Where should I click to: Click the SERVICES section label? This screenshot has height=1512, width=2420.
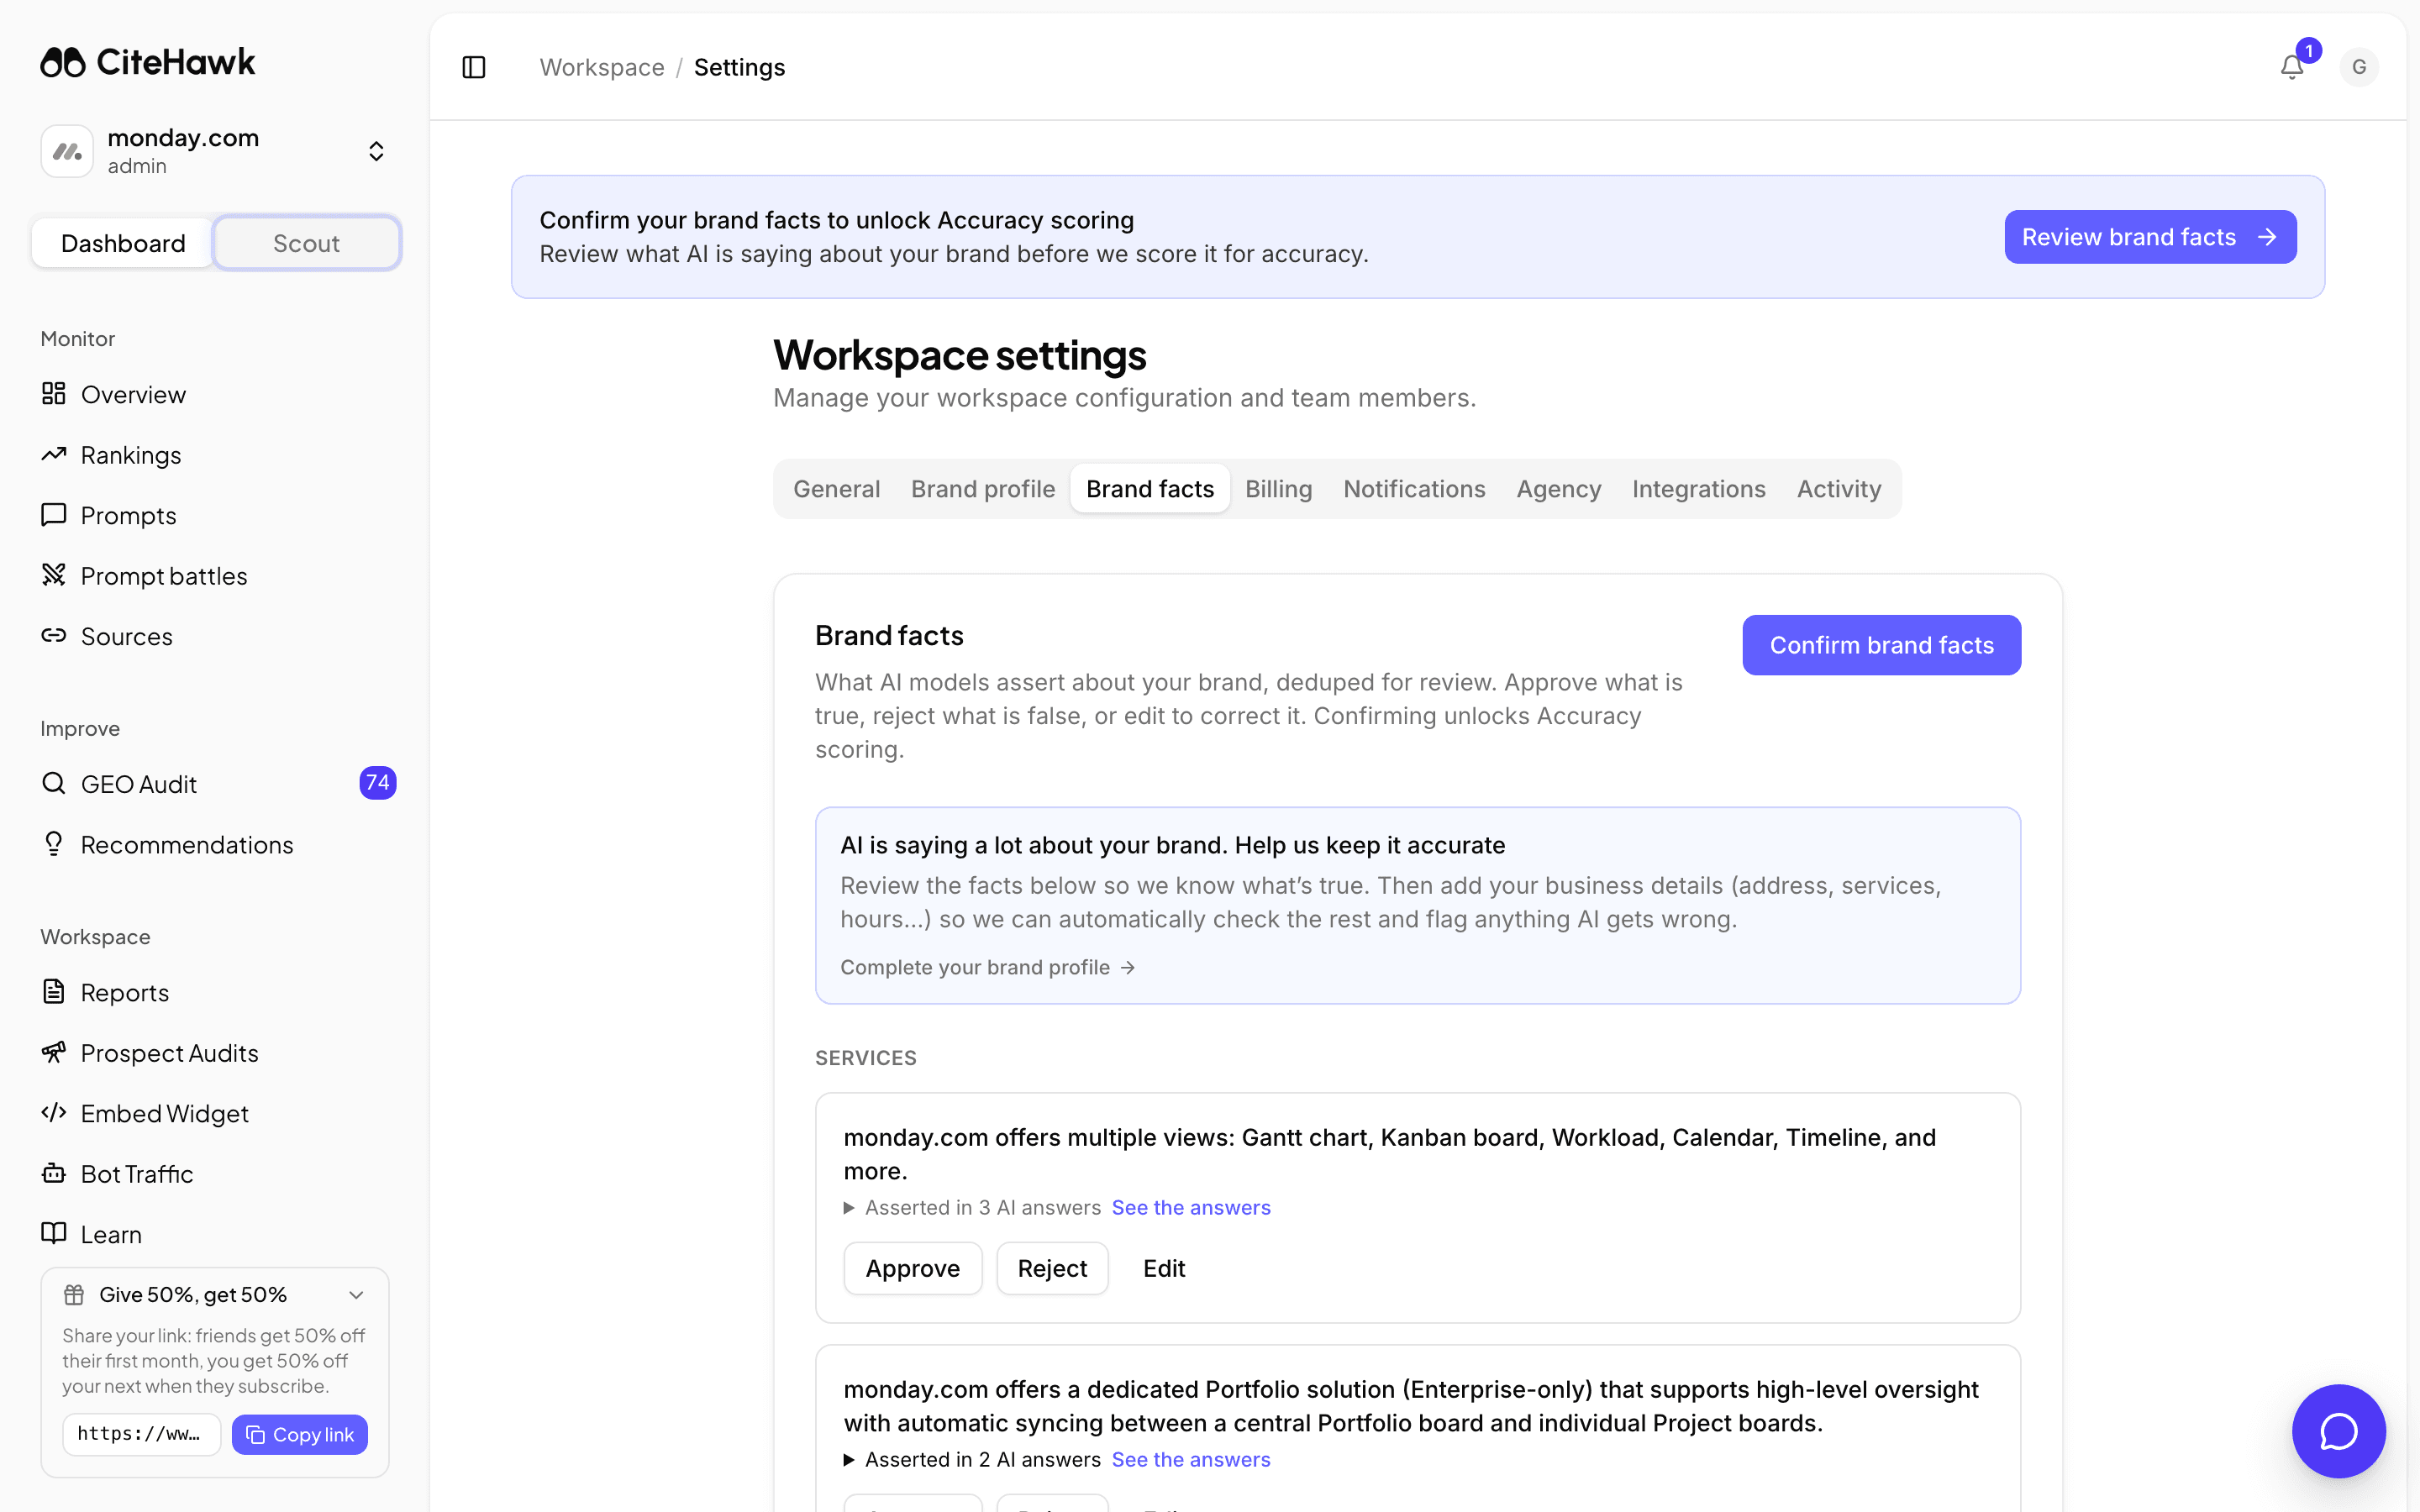(x=866, y=1058)
